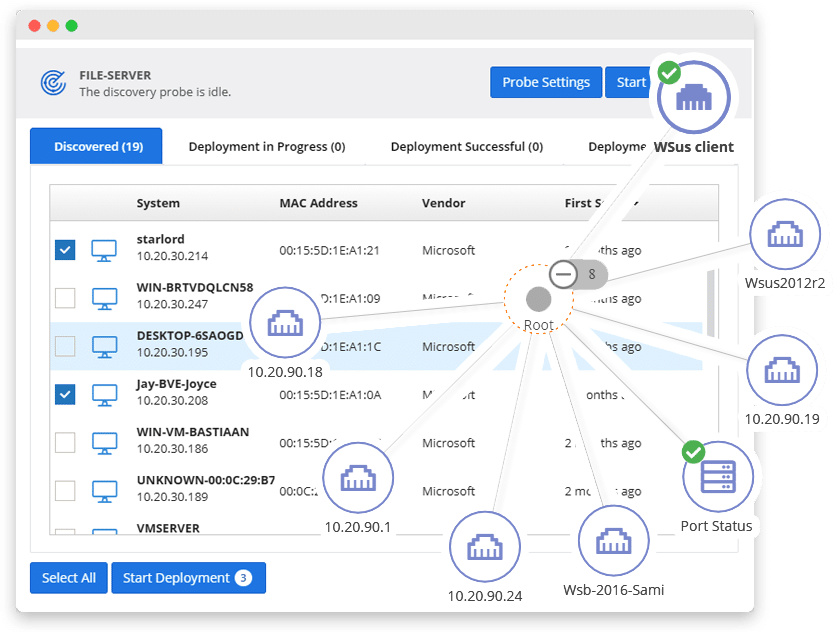Click the Start Deployment button
This screenshot has height=634, width=834.
tap(188, 578)
